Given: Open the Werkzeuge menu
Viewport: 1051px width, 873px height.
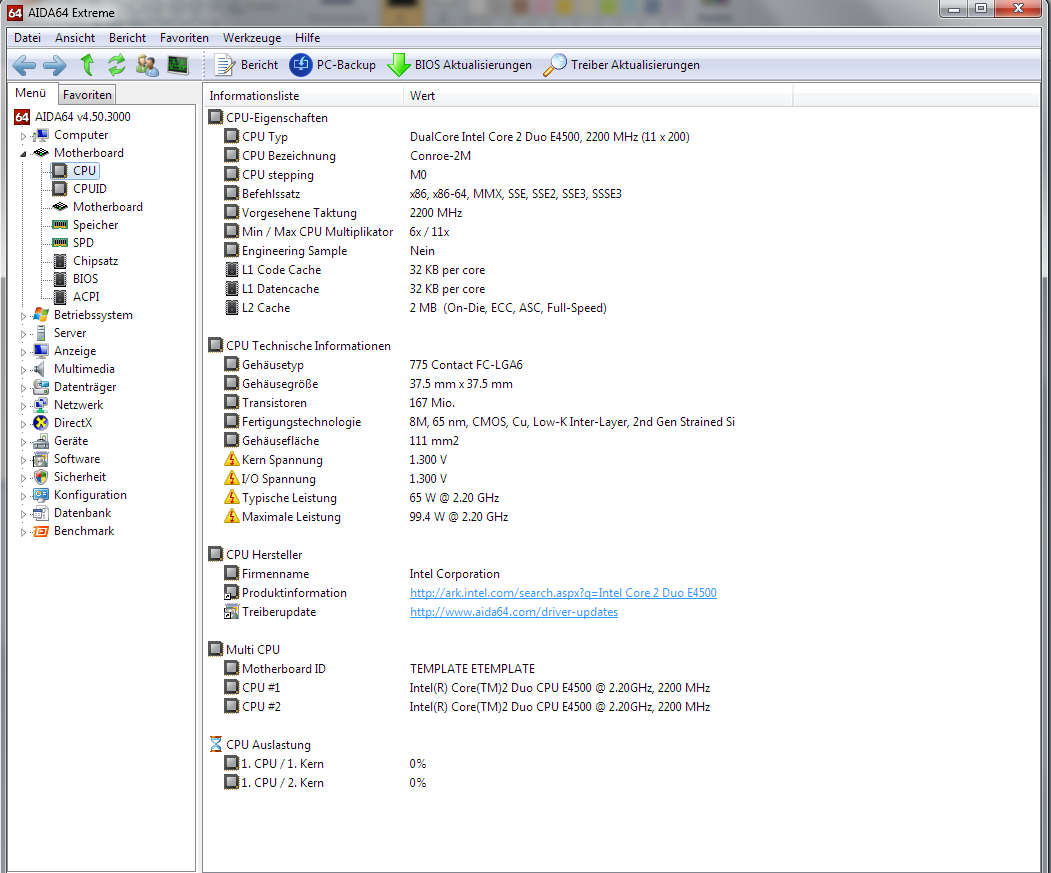Looking at the screenshot, I should click(x=252, y=38).
